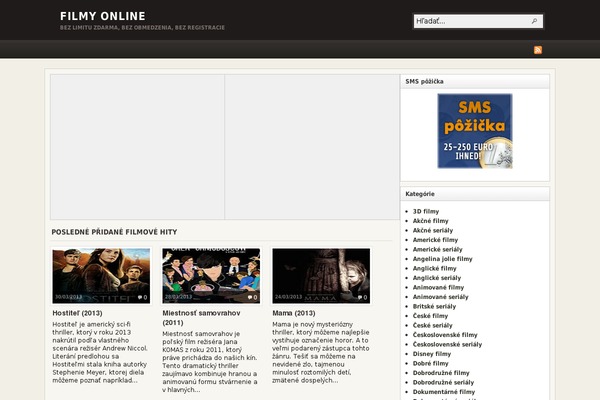
Task: Select the Dobrodružné seriály category
Action: coord(443,382)
